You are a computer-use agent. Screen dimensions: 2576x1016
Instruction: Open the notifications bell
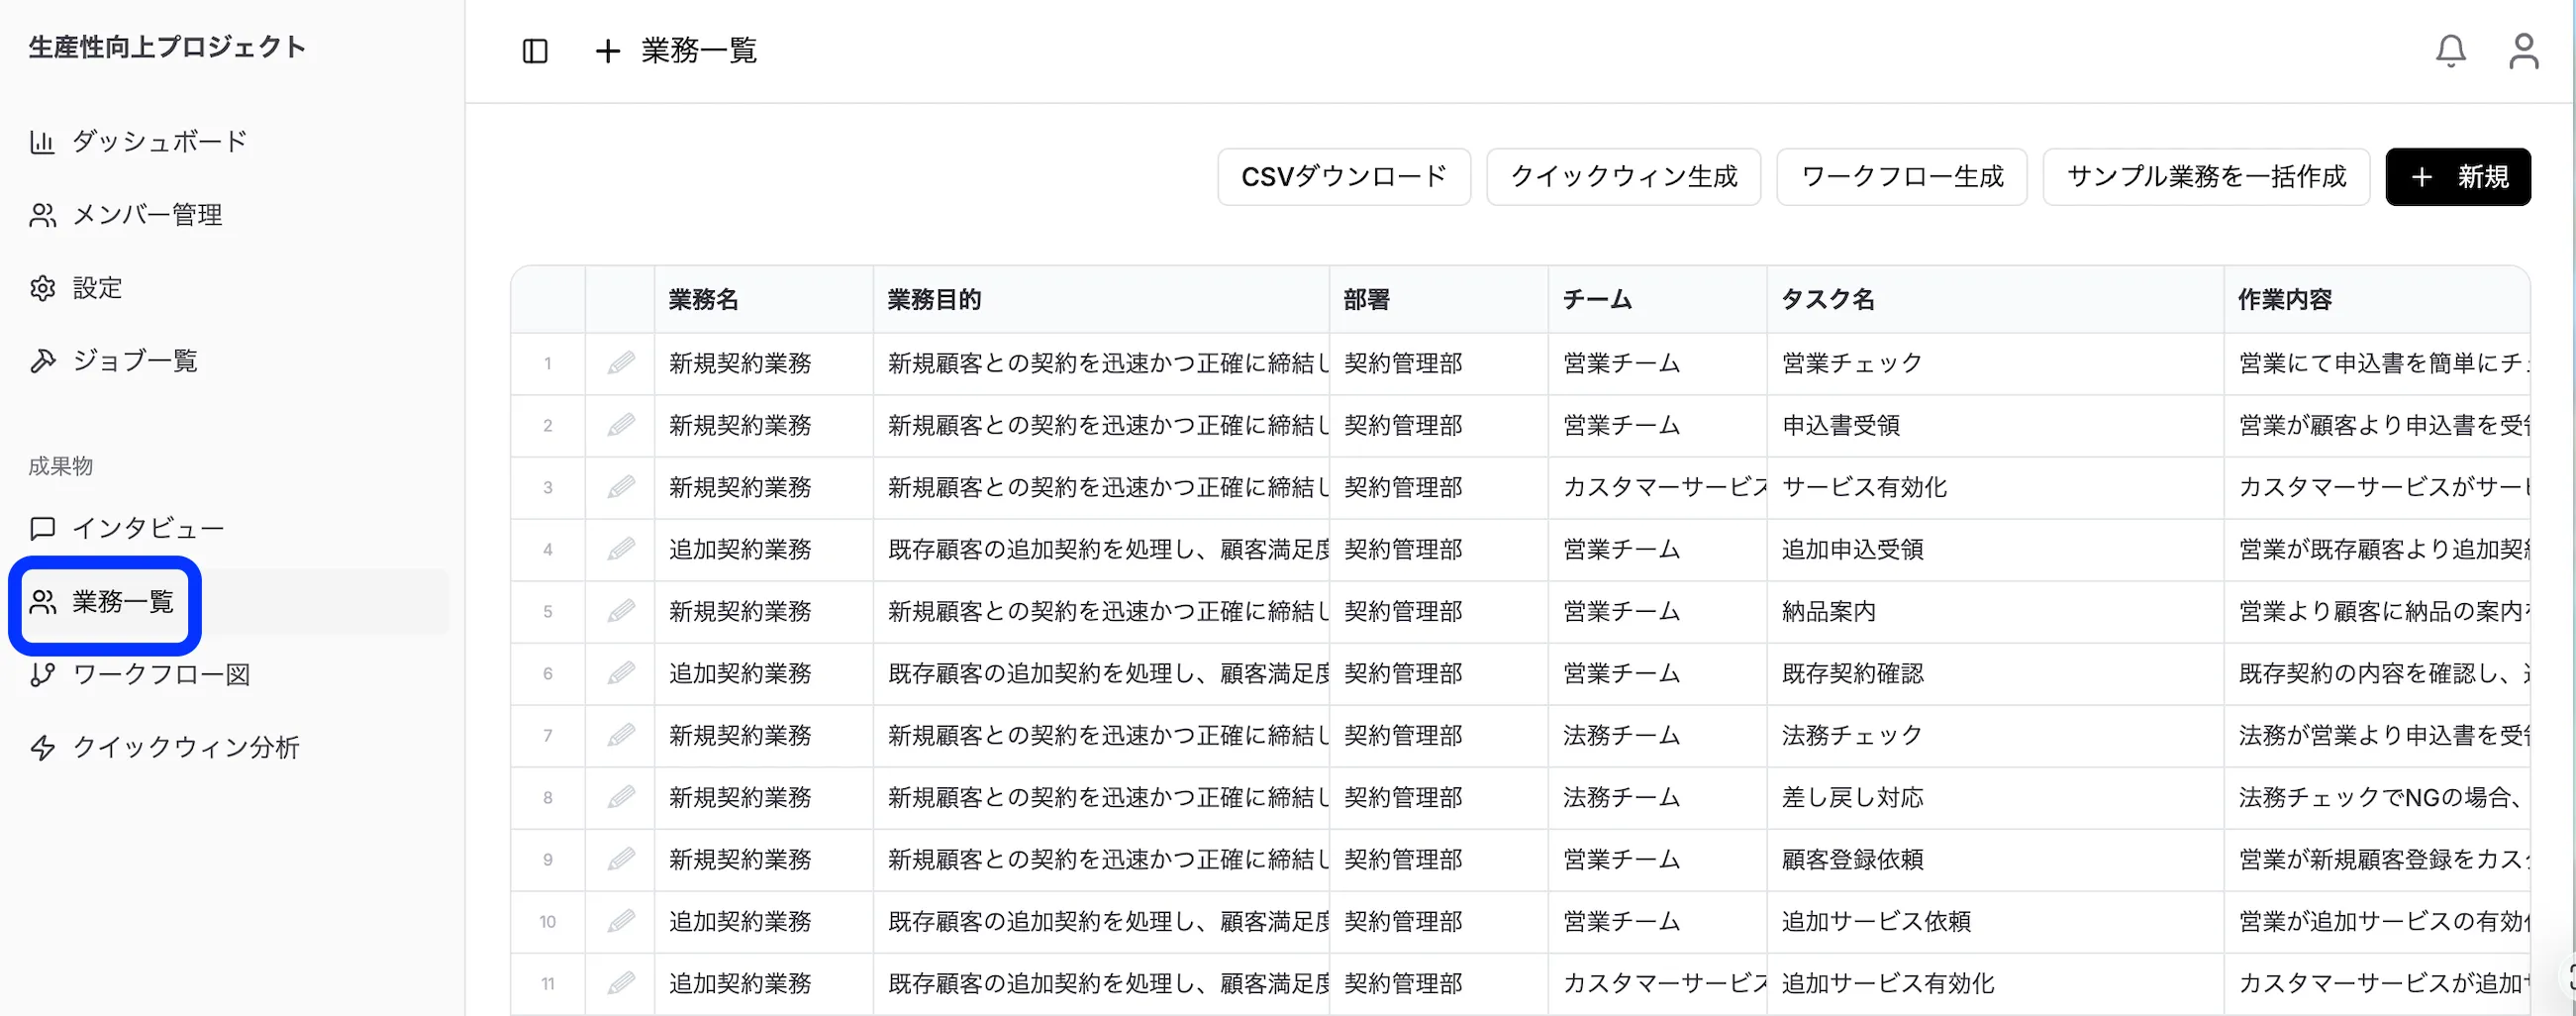(2449, 51)
